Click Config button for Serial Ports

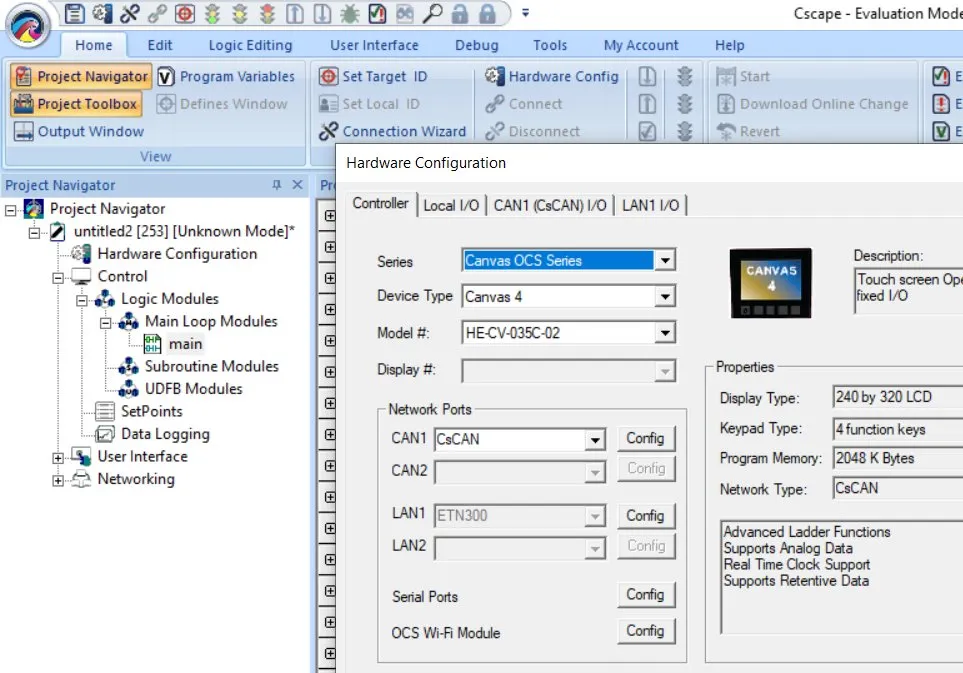(x=645, y=594)
